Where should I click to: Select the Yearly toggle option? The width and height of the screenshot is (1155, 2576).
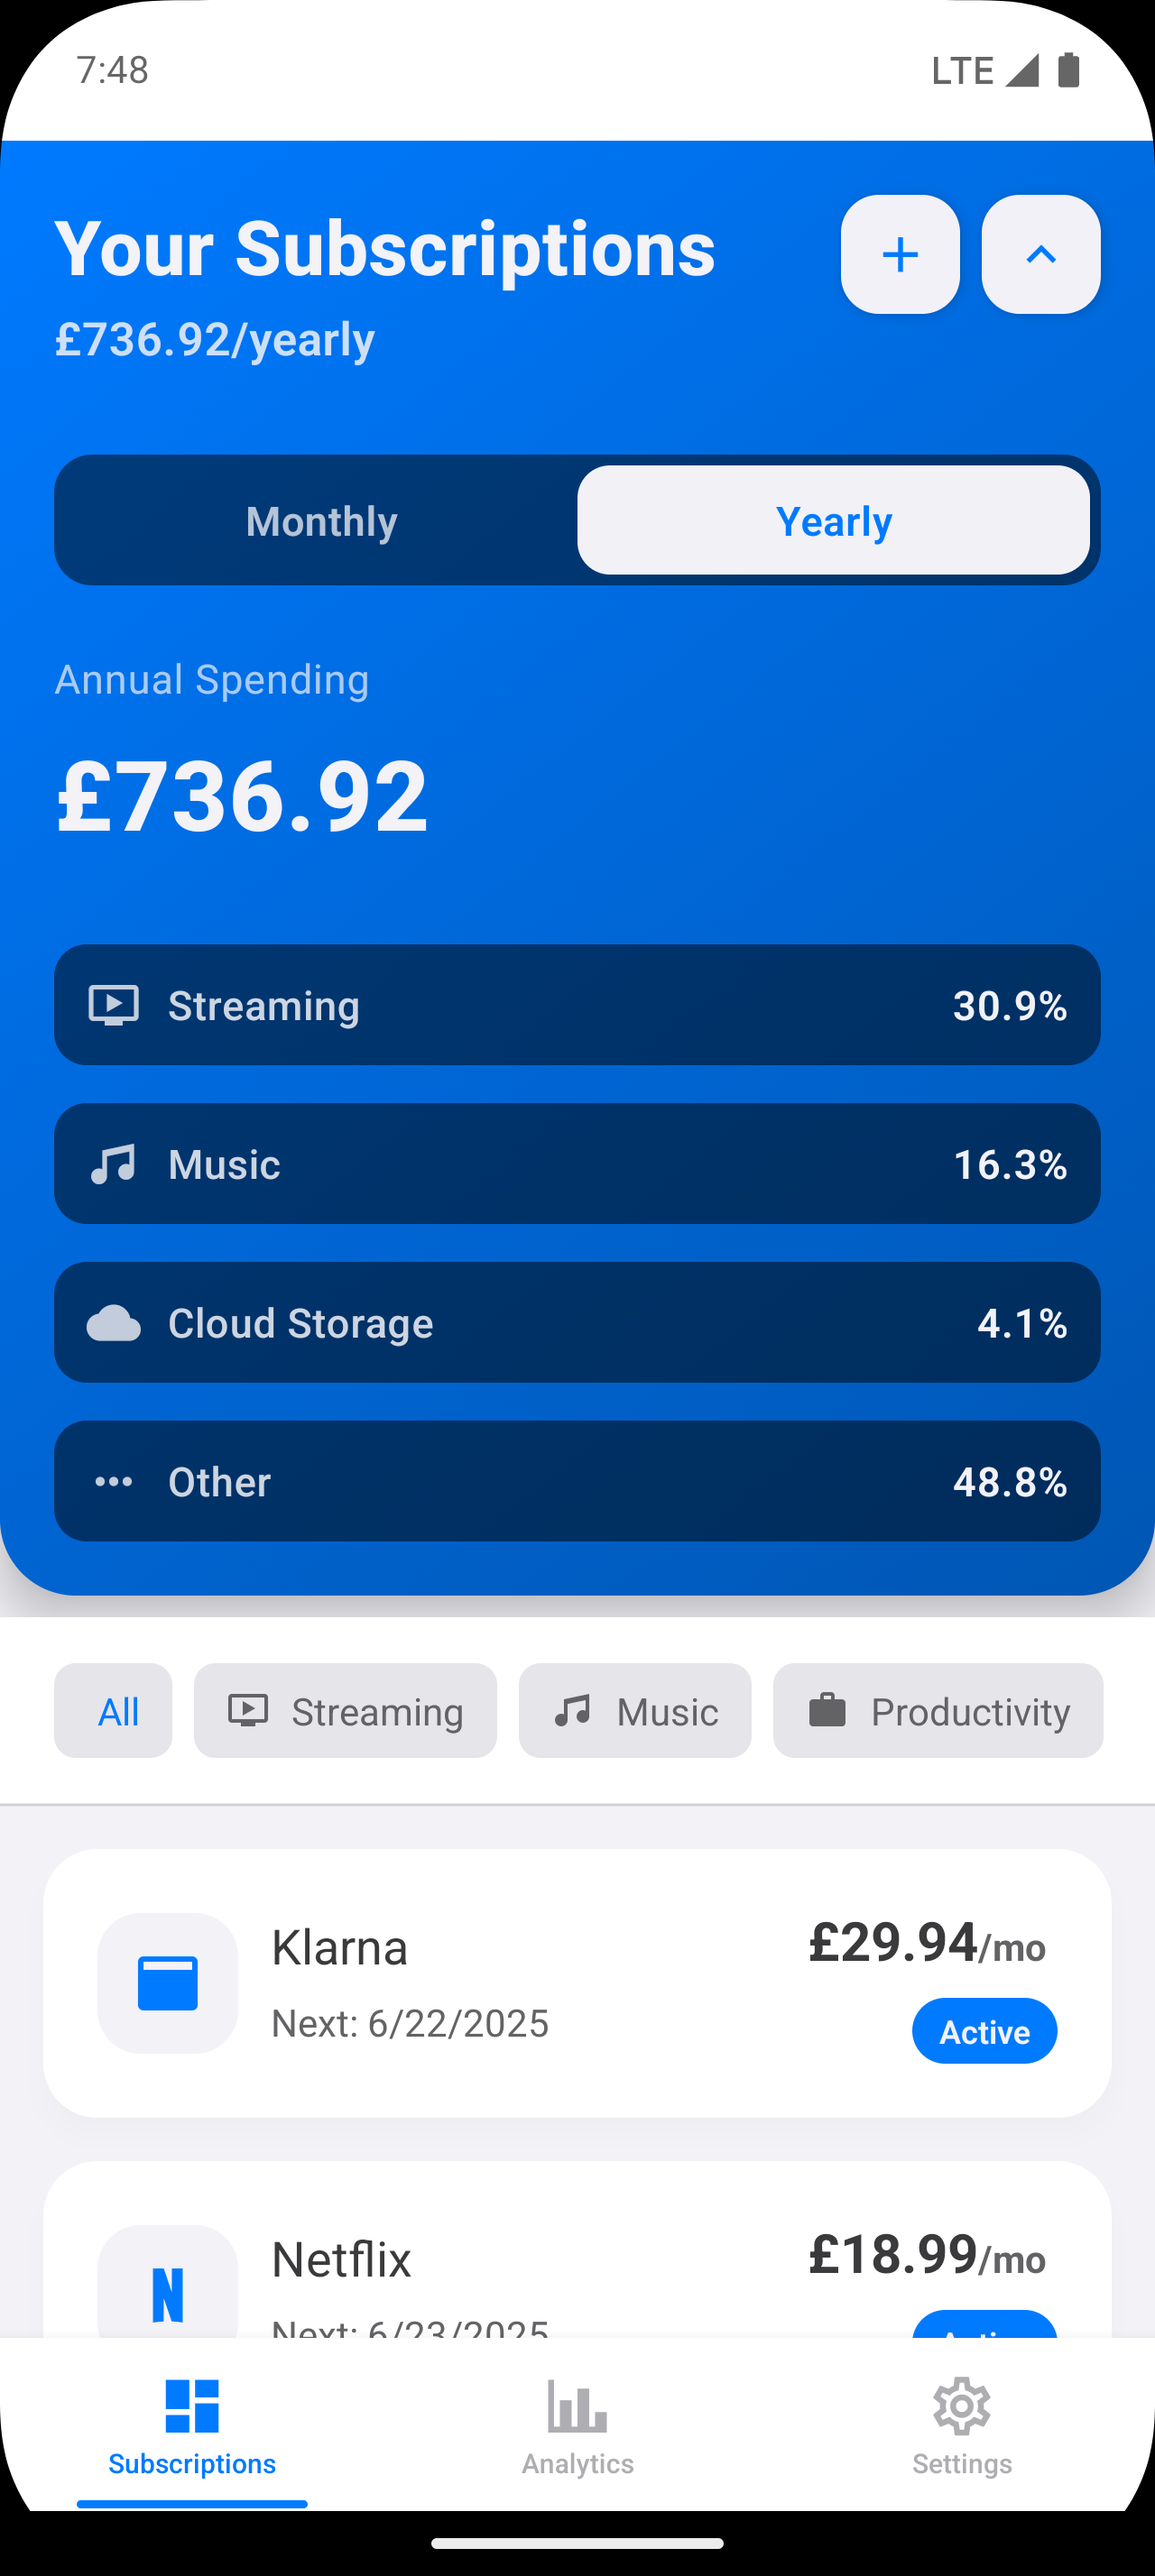tap(833, 520)
